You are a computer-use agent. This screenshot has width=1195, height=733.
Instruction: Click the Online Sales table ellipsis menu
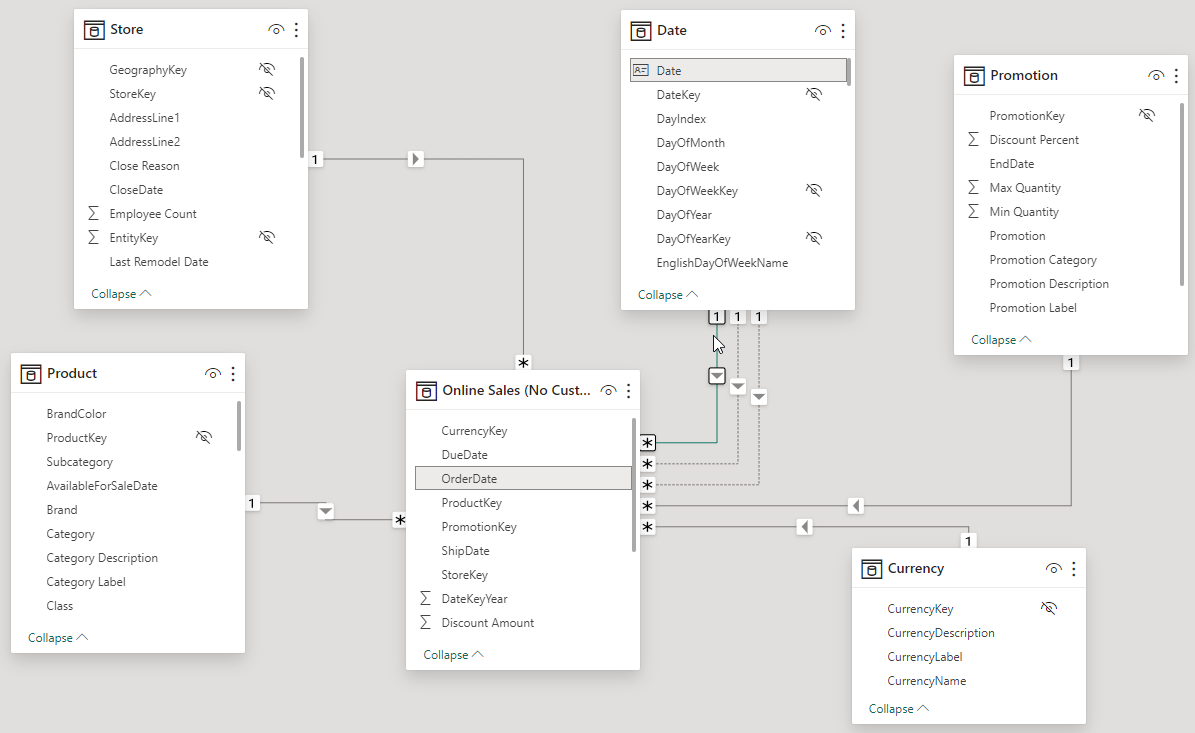(x=629, y=391)
